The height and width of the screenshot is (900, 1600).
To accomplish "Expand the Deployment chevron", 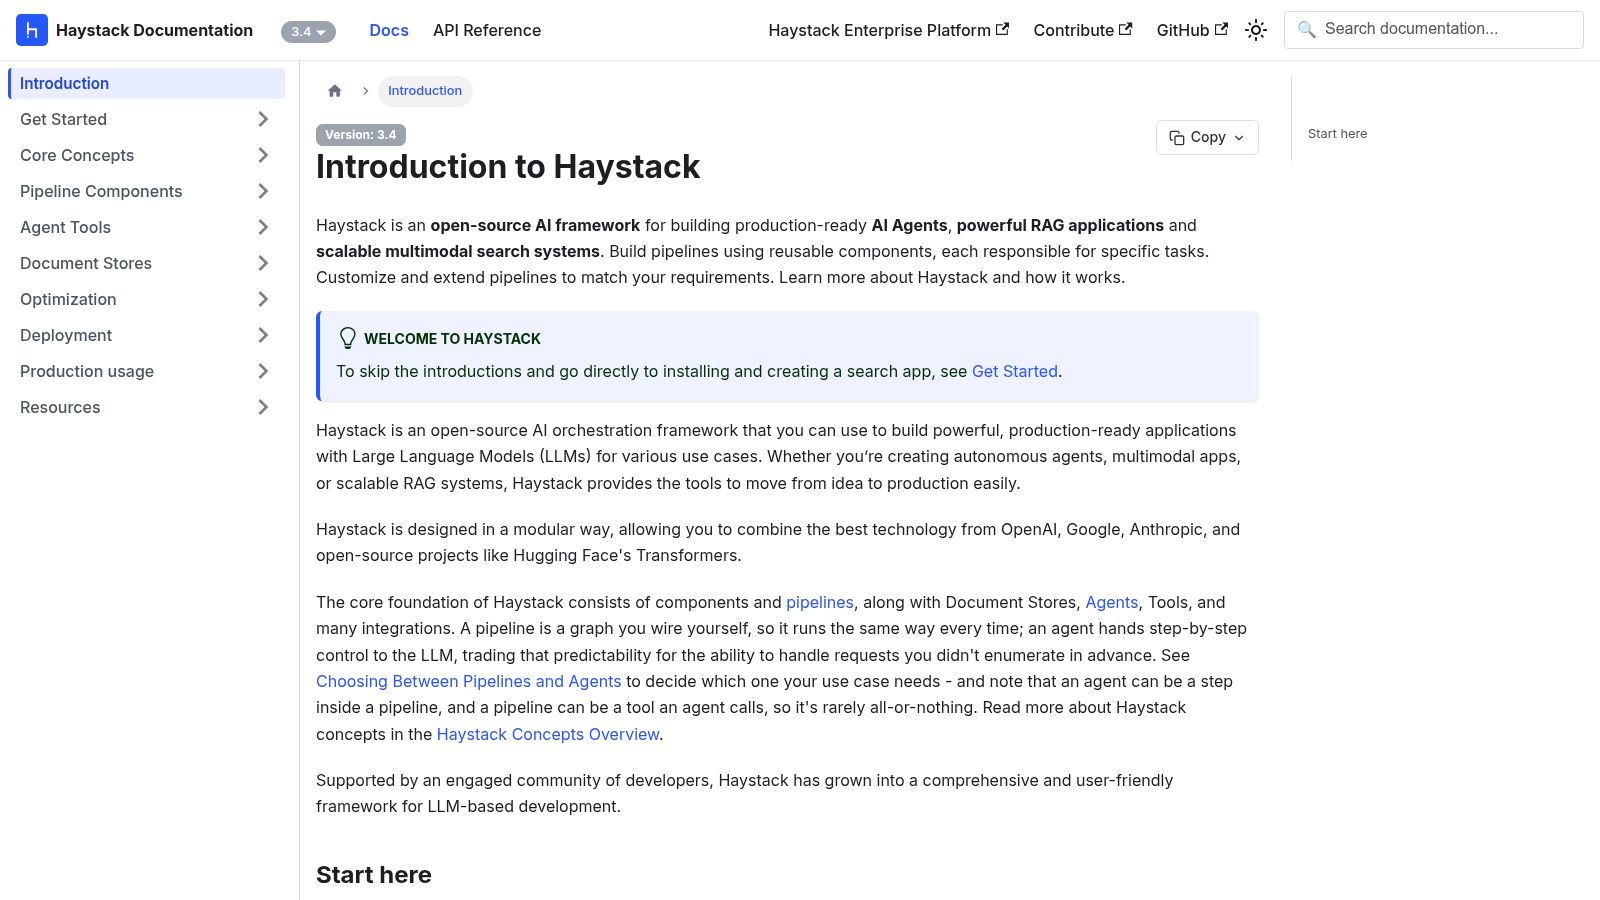I will 263,335.
